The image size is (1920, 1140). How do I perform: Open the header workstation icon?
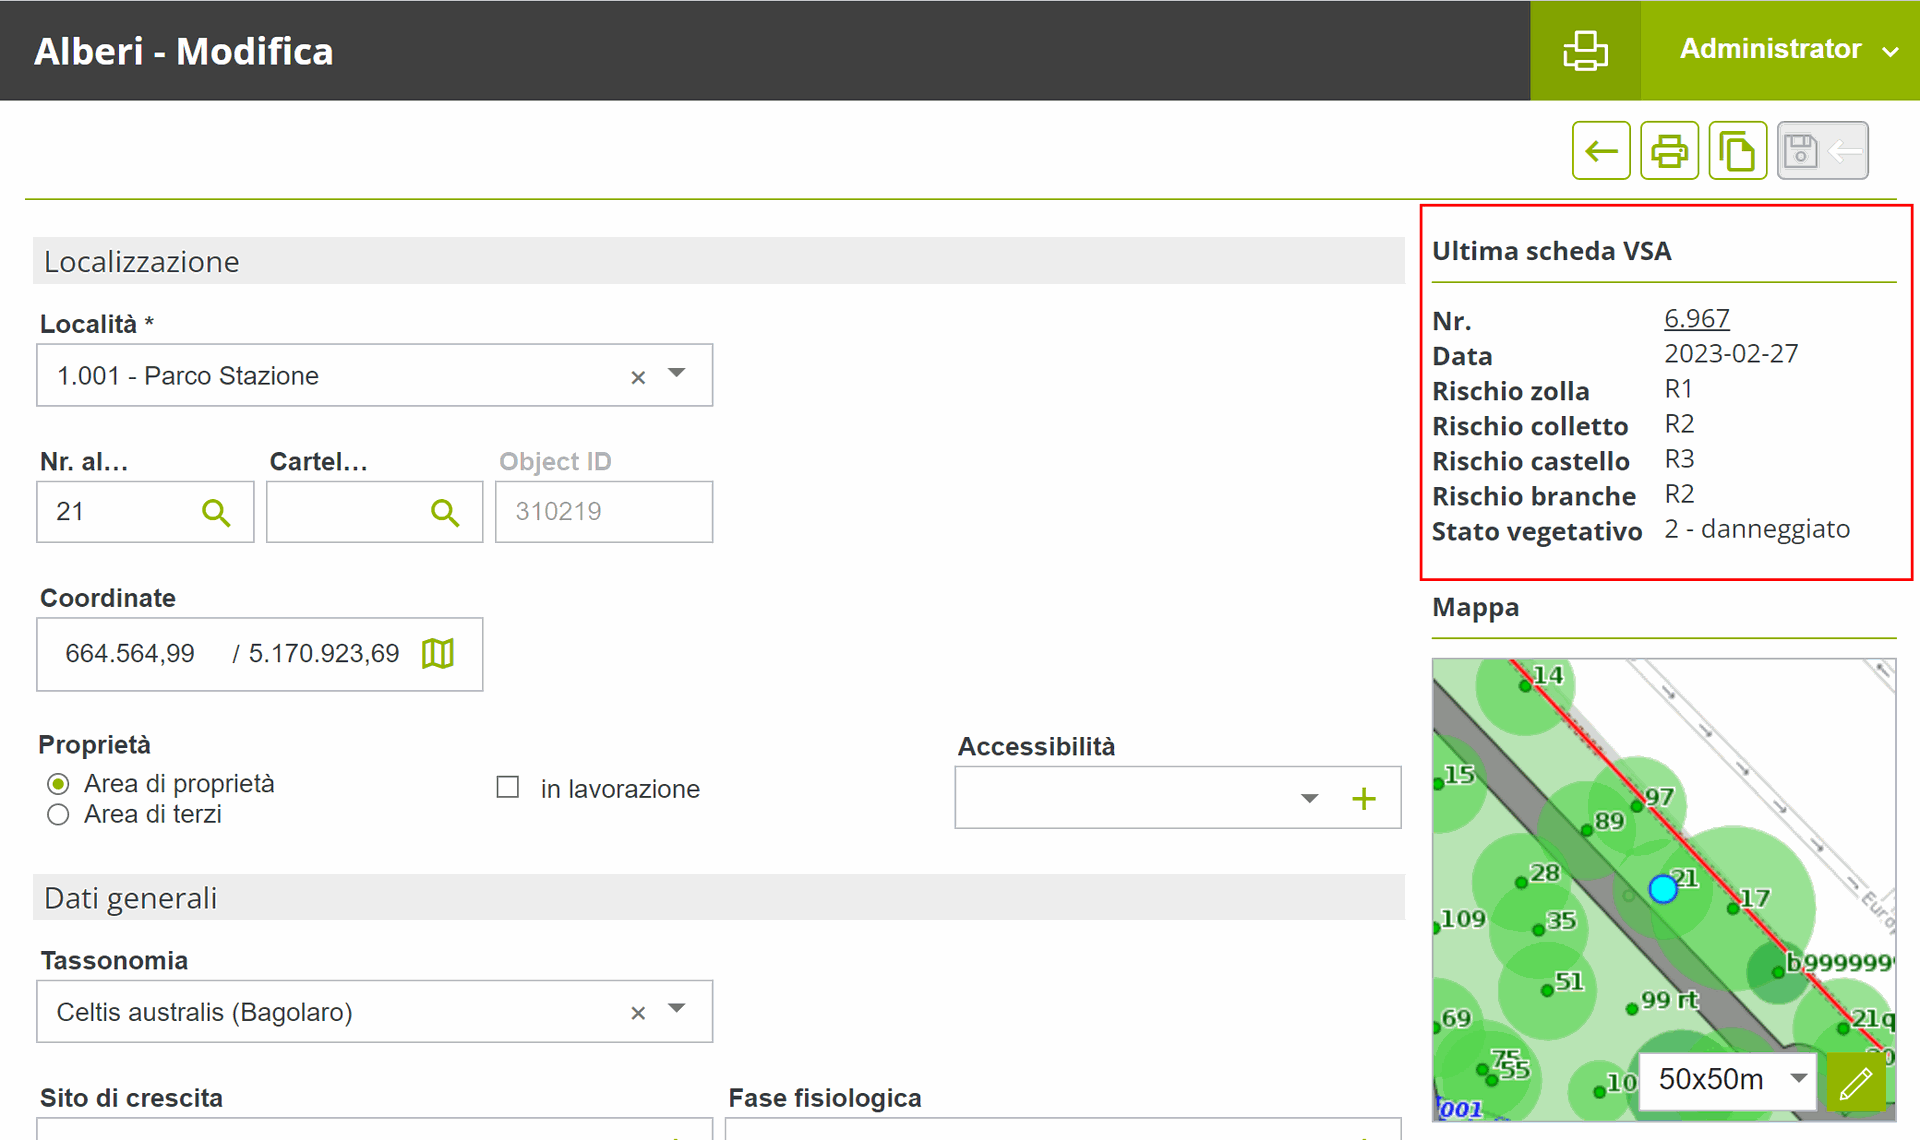click(1585, 50)
